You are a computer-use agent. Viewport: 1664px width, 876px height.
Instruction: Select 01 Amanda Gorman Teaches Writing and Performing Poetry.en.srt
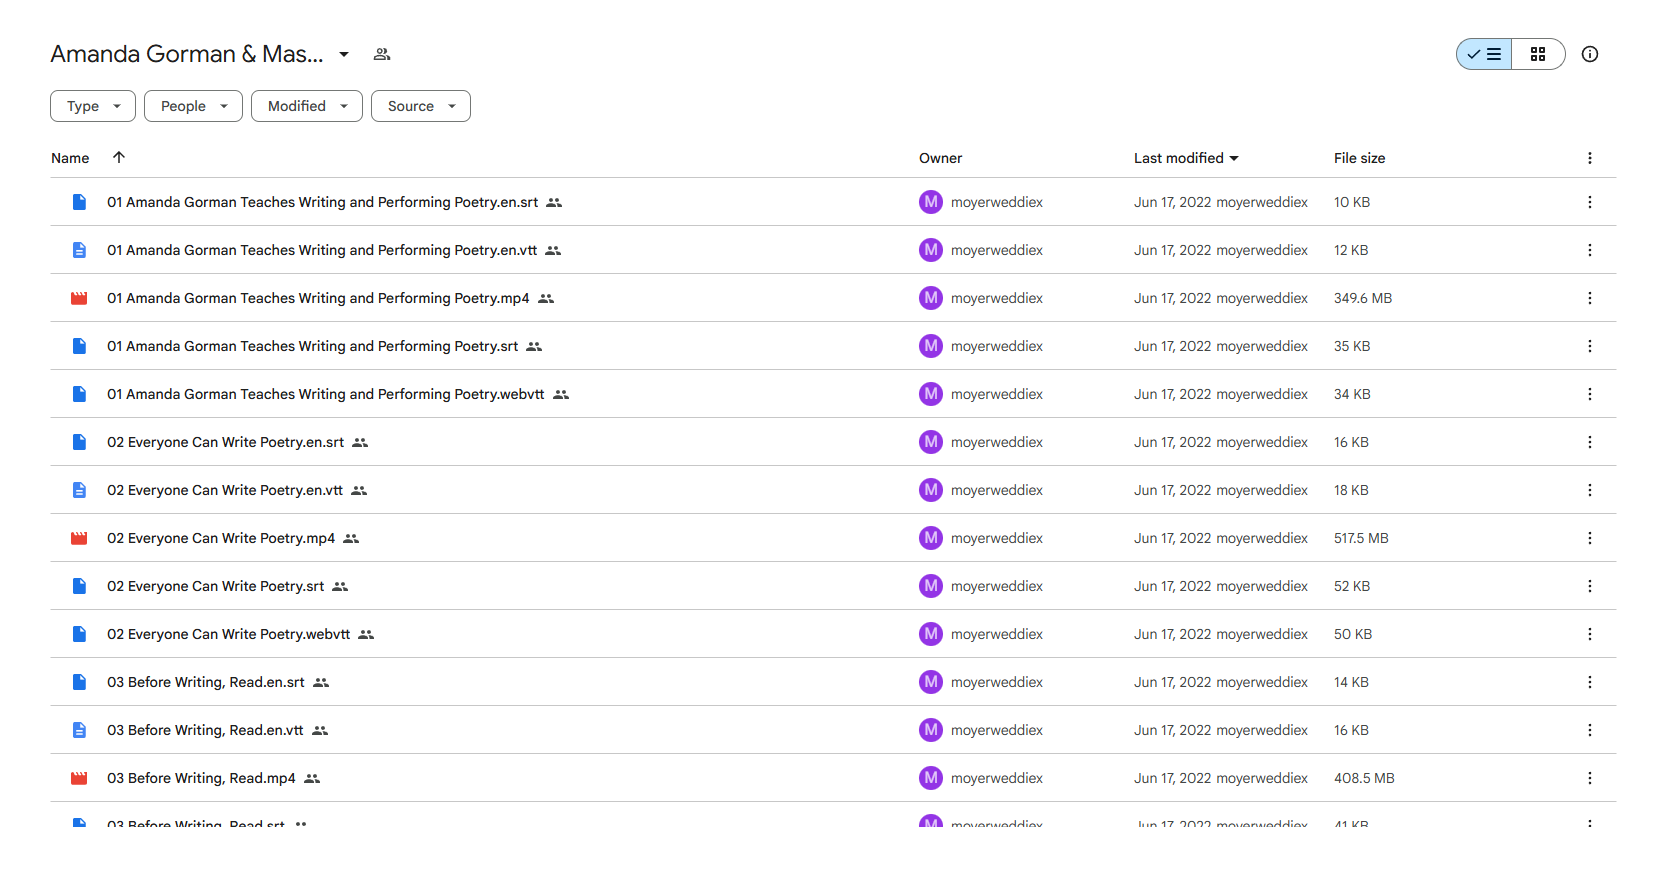pos(833,202)
